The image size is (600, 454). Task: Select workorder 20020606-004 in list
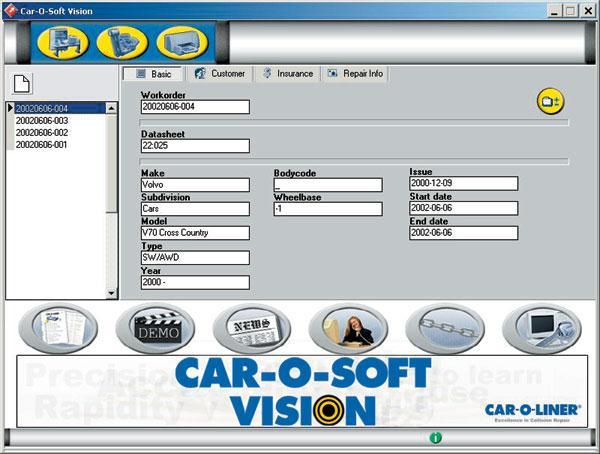coord(59,108)
